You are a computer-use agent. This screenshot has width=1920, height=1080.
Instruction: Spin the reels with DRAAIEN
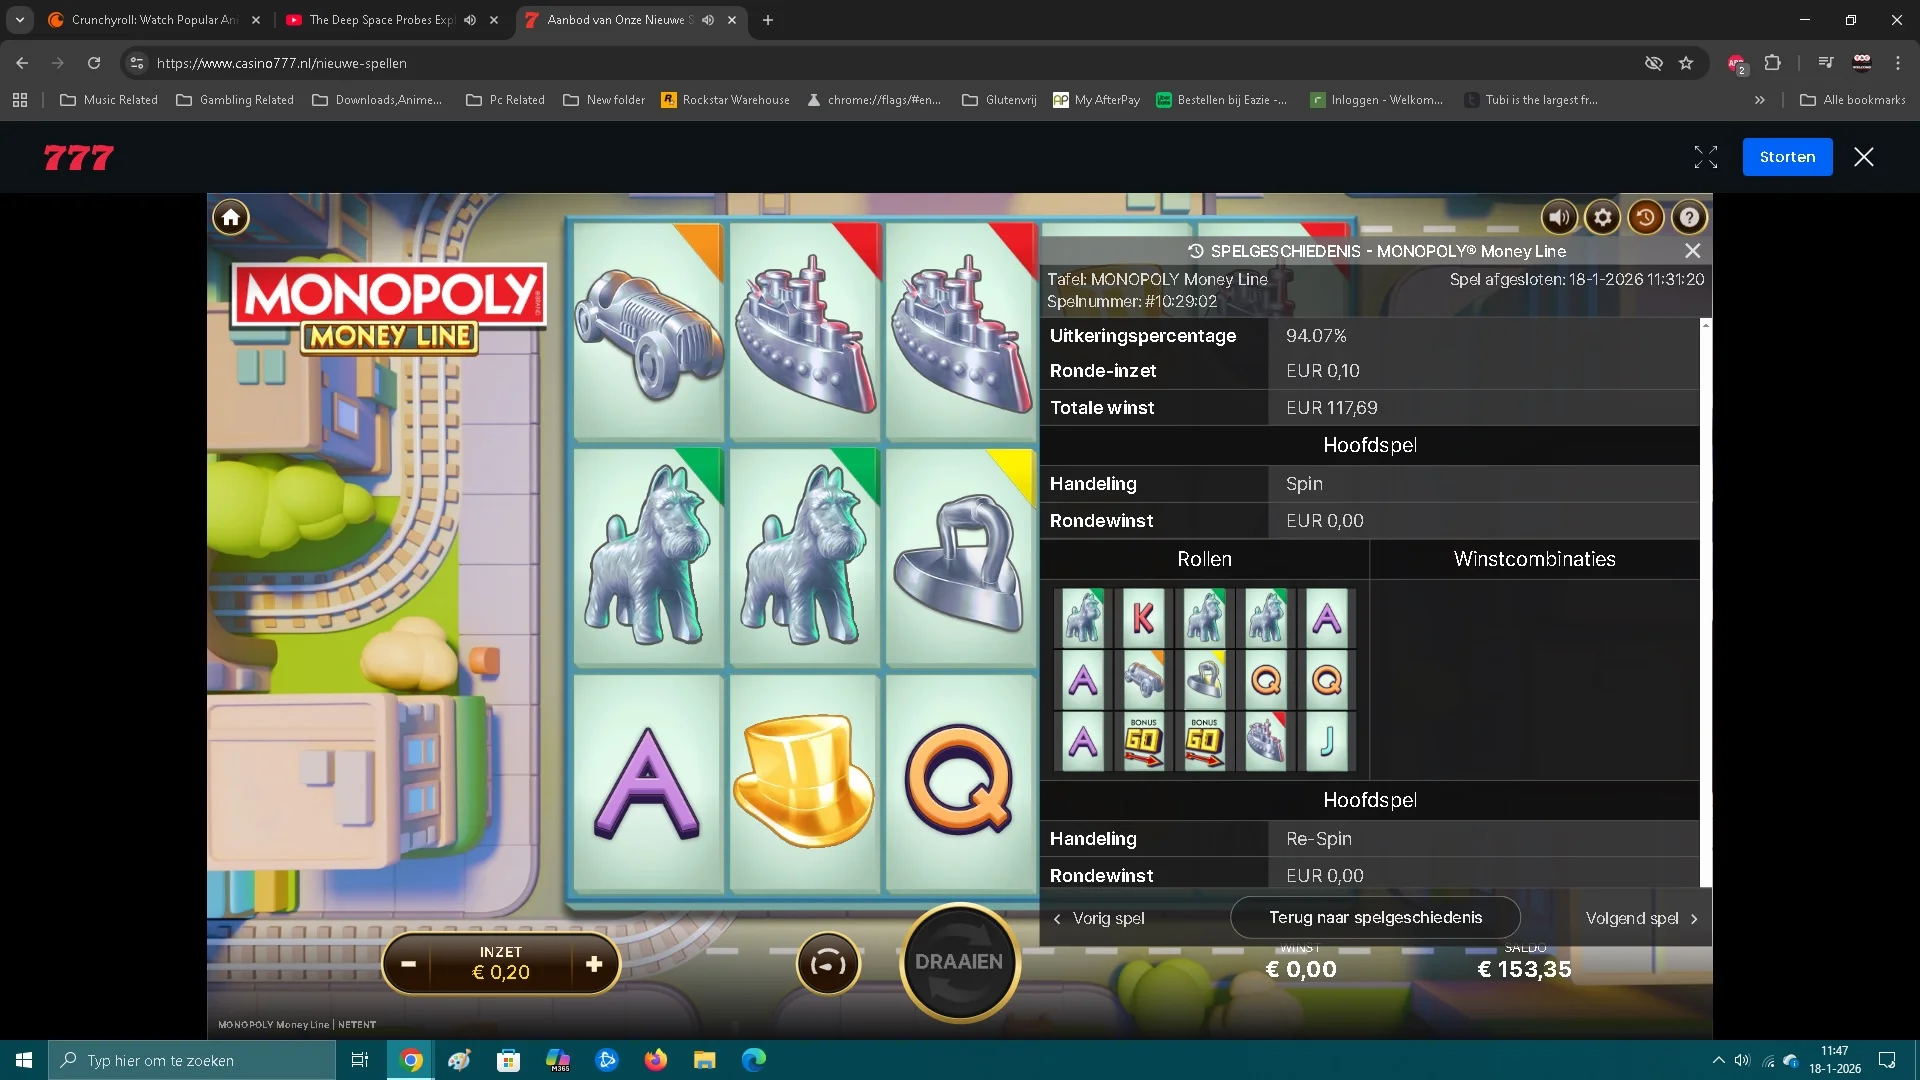click(959, 962)
